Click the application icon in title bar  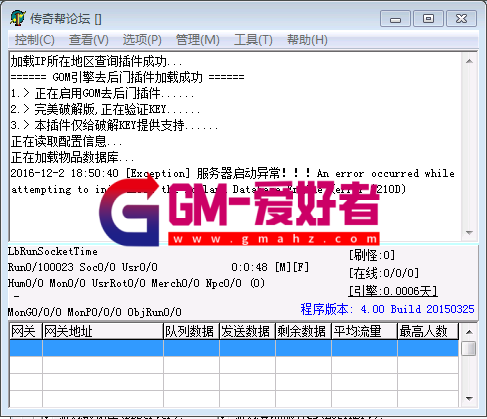[17, 18]
